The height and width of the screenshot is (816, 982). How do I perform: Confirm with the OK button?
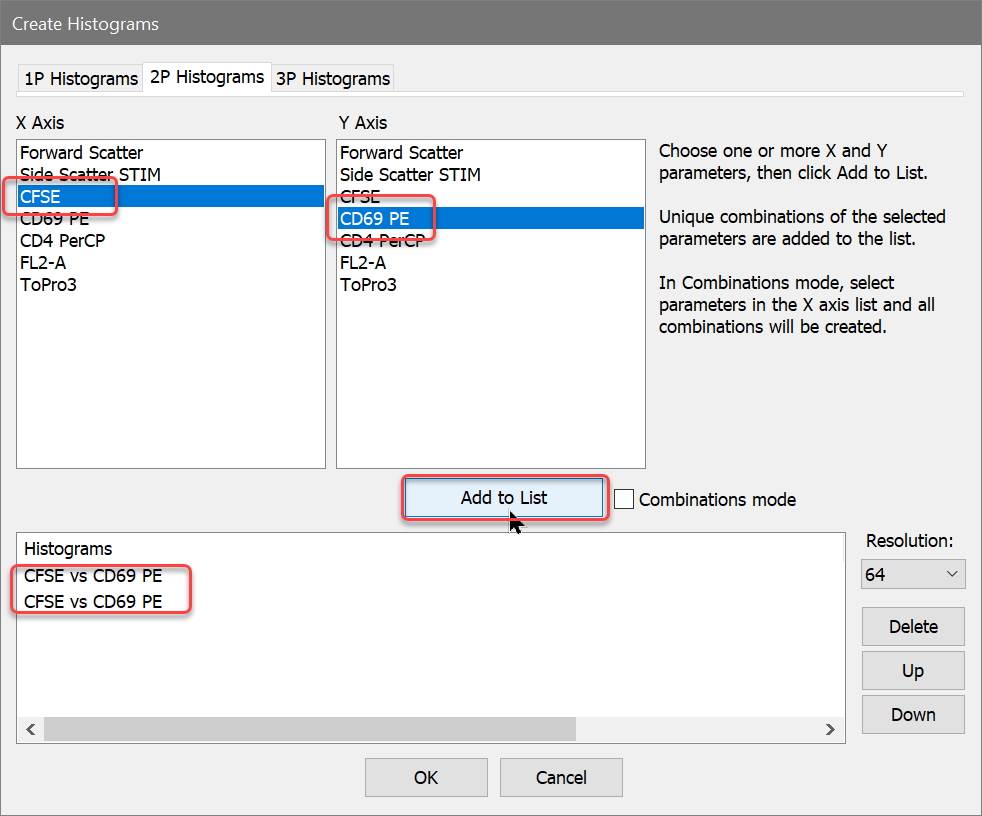pos(426,777)
